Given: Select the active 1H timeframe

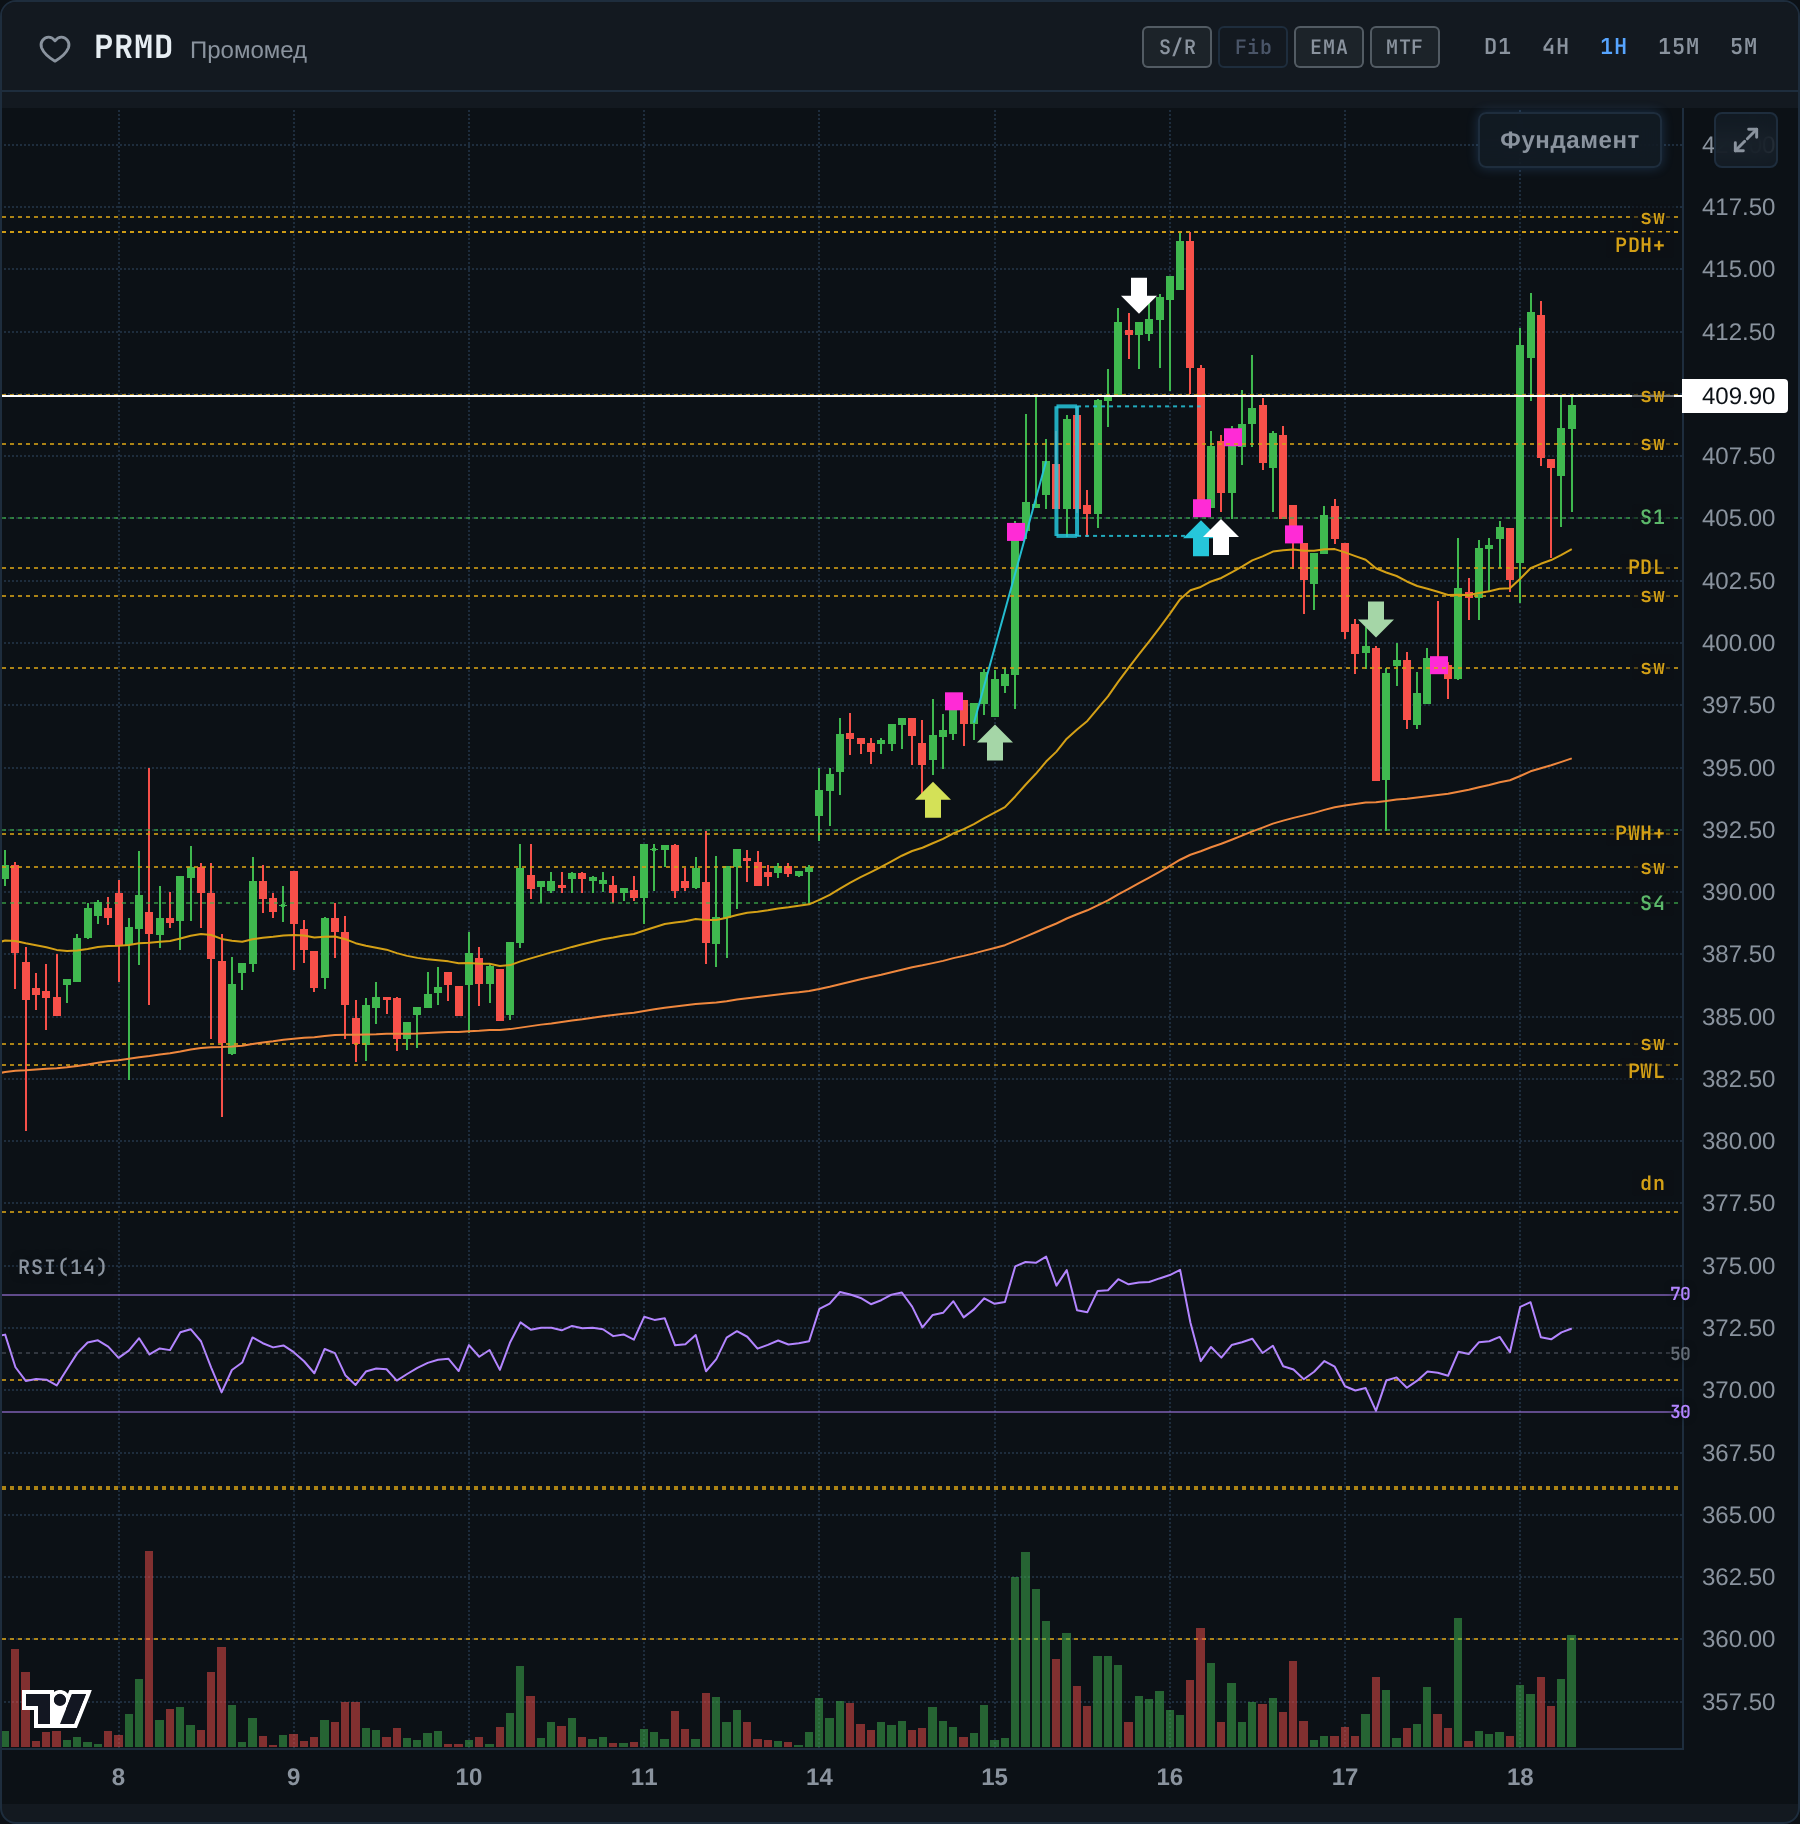Looking at the screenshot, I should (x=1614, y=47).
